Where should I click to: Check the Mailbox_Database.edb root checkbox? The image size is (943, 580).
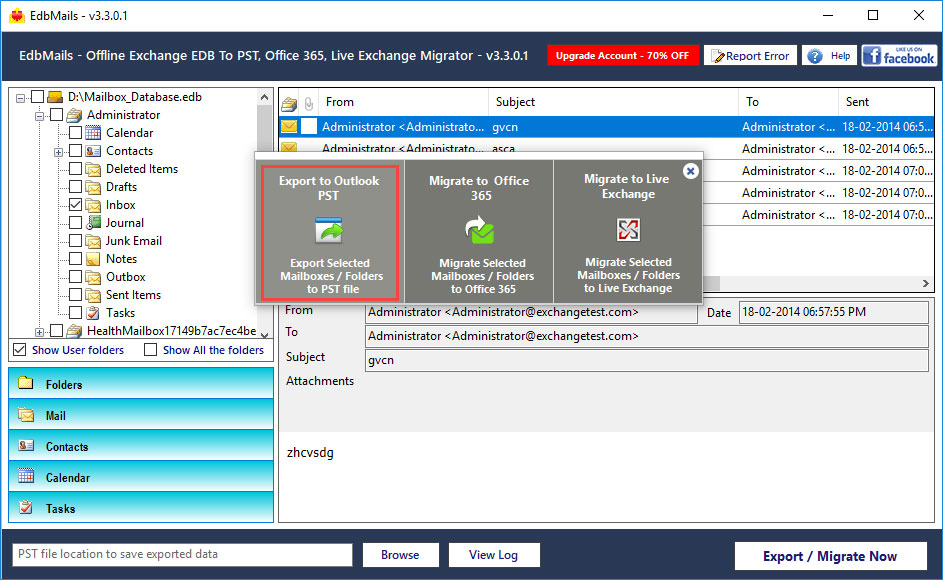pos(37,96)
